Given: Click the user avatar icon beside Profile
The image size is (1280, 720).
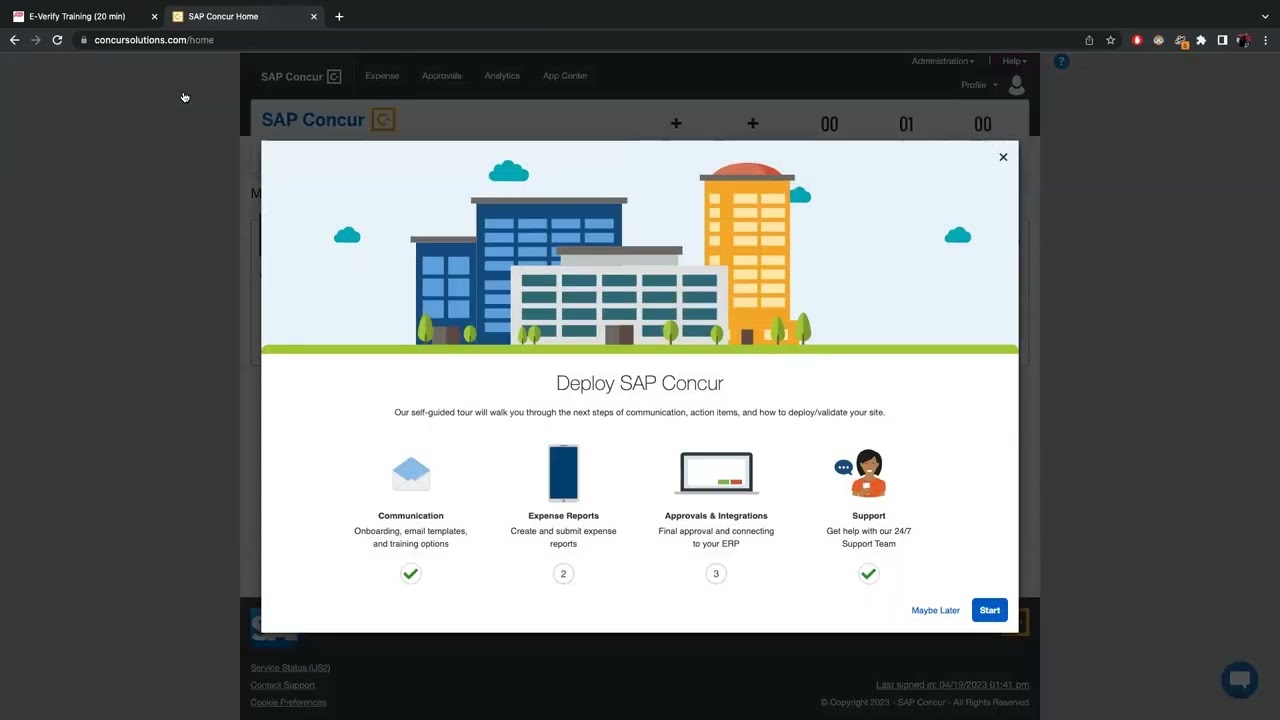Looking at the screenshot, I should point(1017,85).
